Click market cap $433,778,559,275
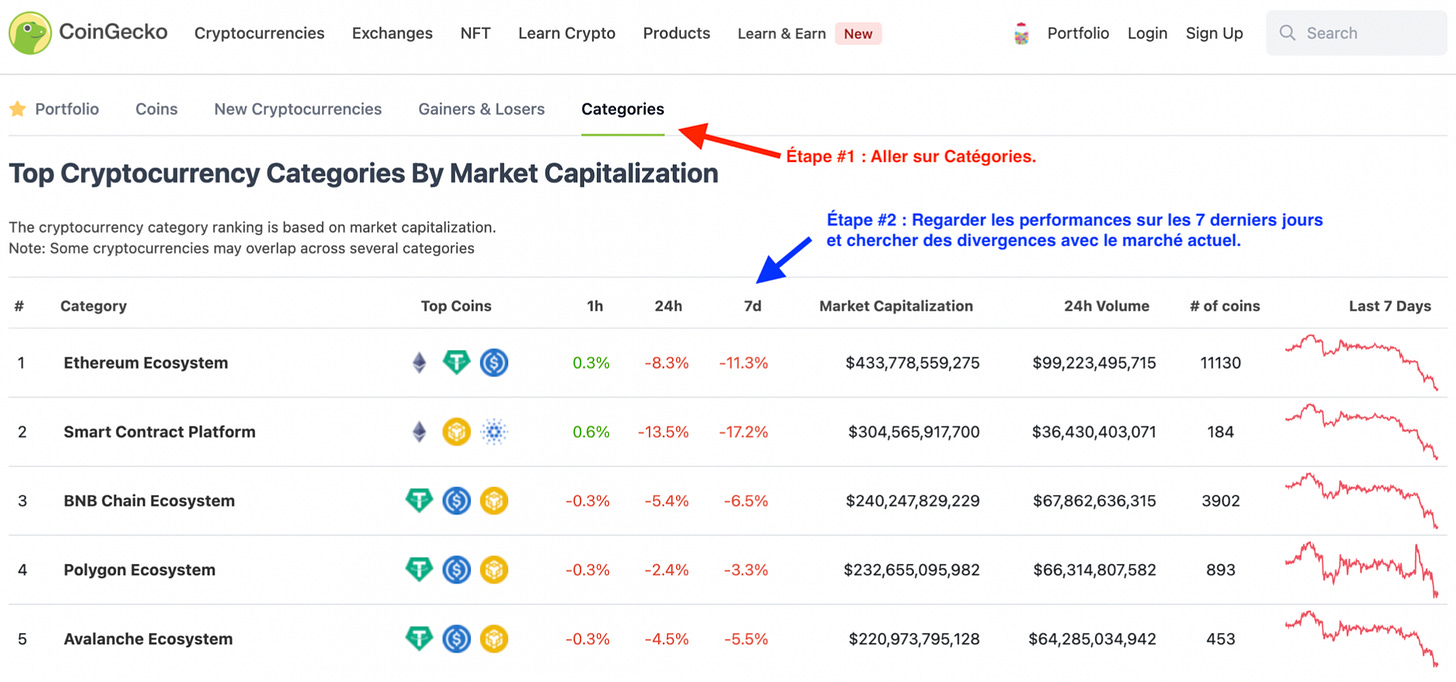This screenshot has width=1456, height=682. [x=913, y=362]
